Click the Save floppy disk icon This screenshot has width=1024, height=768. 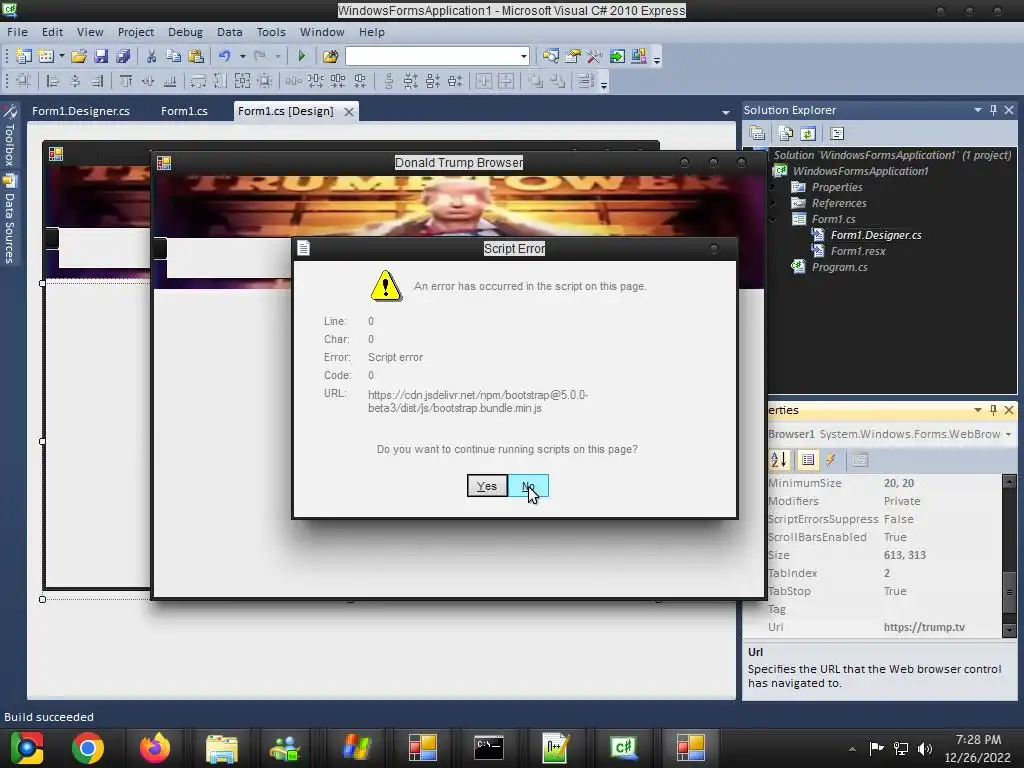(101, 56)
